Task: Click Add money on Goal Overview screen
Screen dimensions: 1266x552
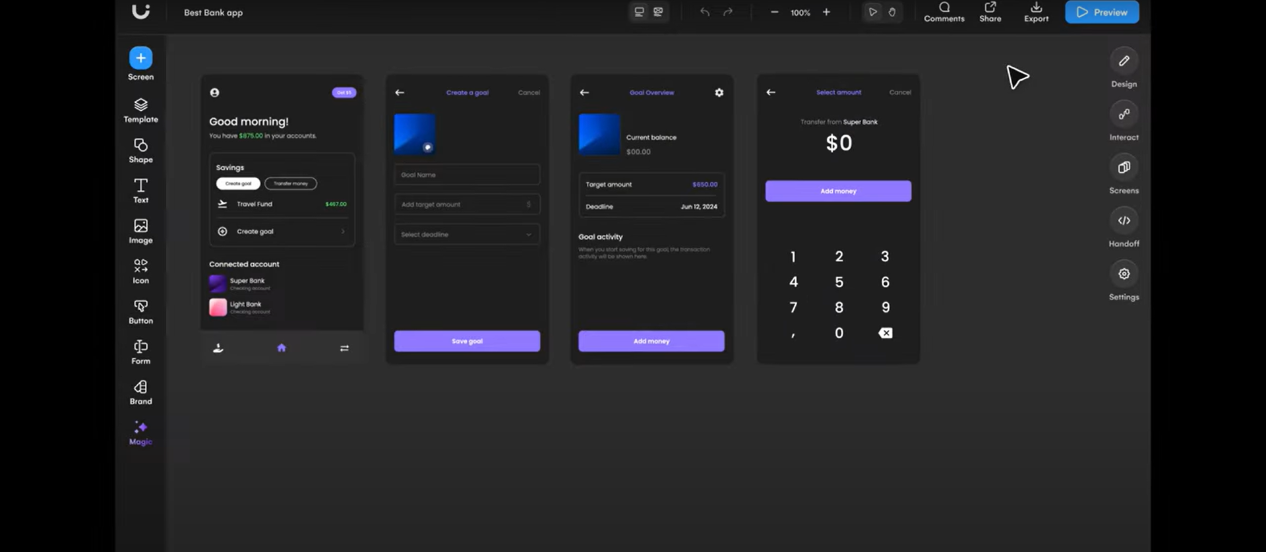Action: coord(651,341)
